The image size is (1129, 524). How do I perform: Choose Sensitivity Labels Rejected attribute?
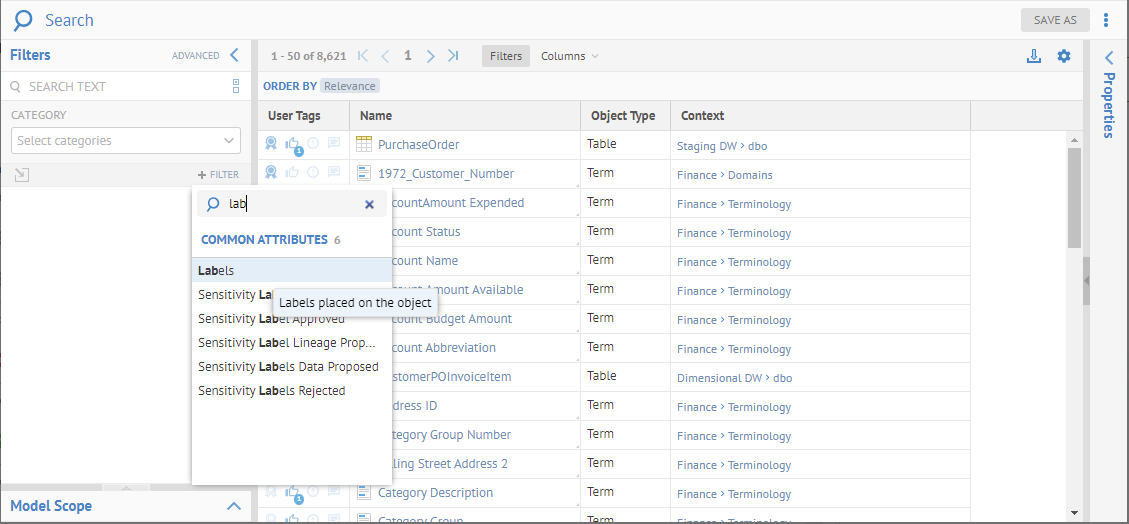tap(271, 391)
